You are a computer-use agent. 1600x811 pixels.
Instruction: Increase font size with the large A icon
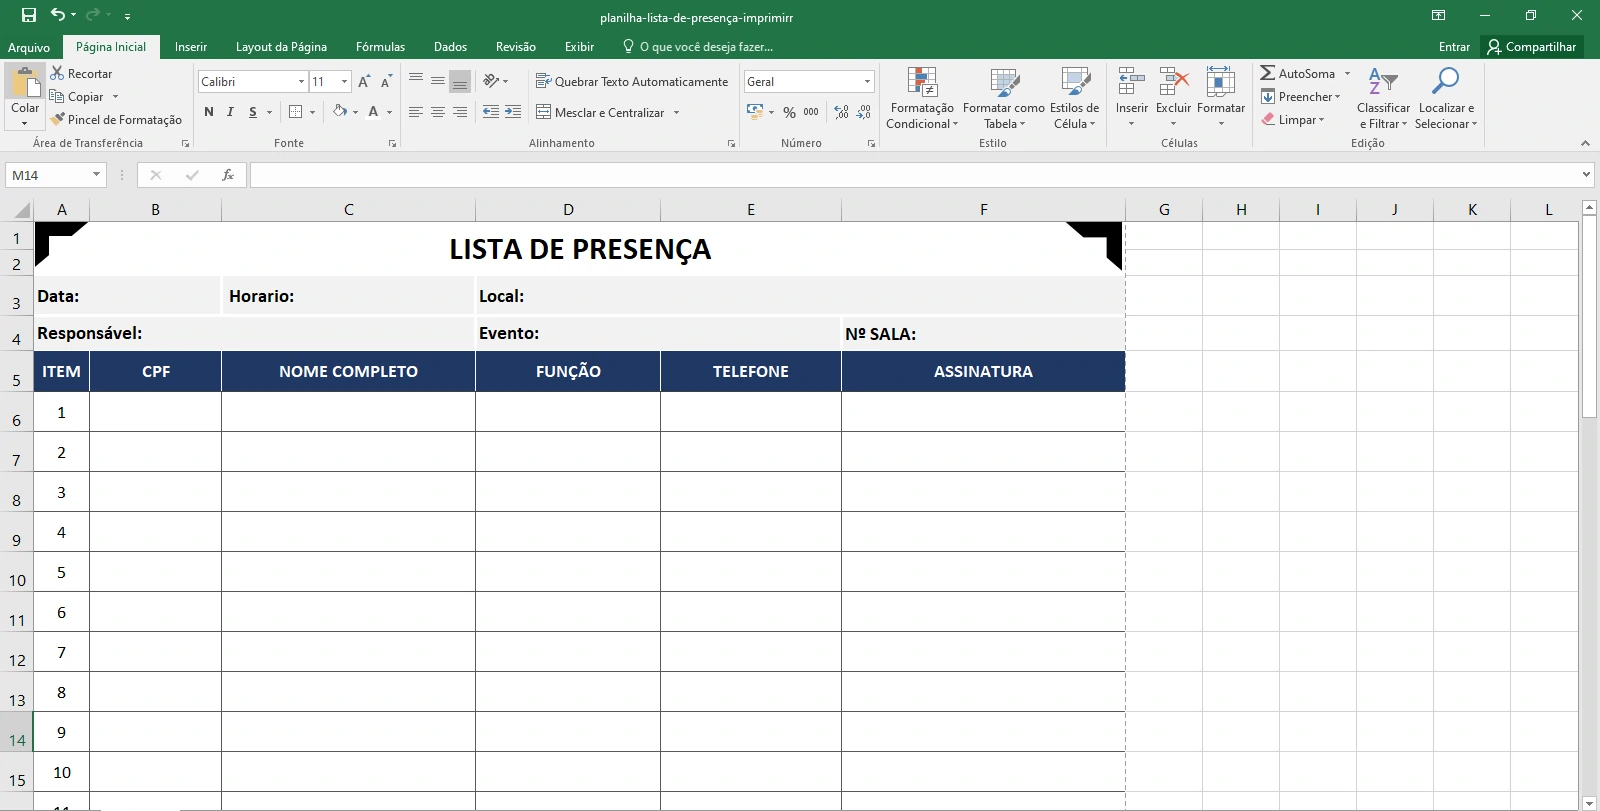pos(364,81)
